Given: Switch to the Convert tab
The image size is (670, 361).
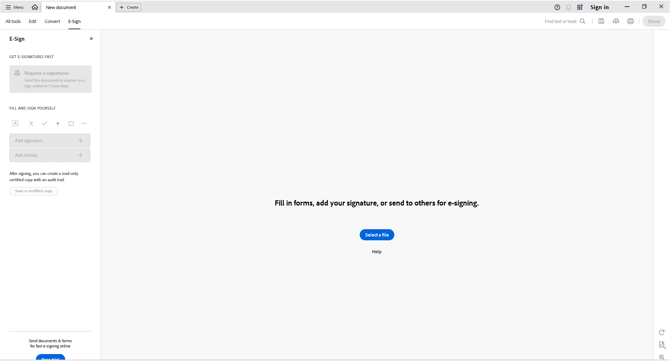Looking at the screenshot, I should (52, 21).
